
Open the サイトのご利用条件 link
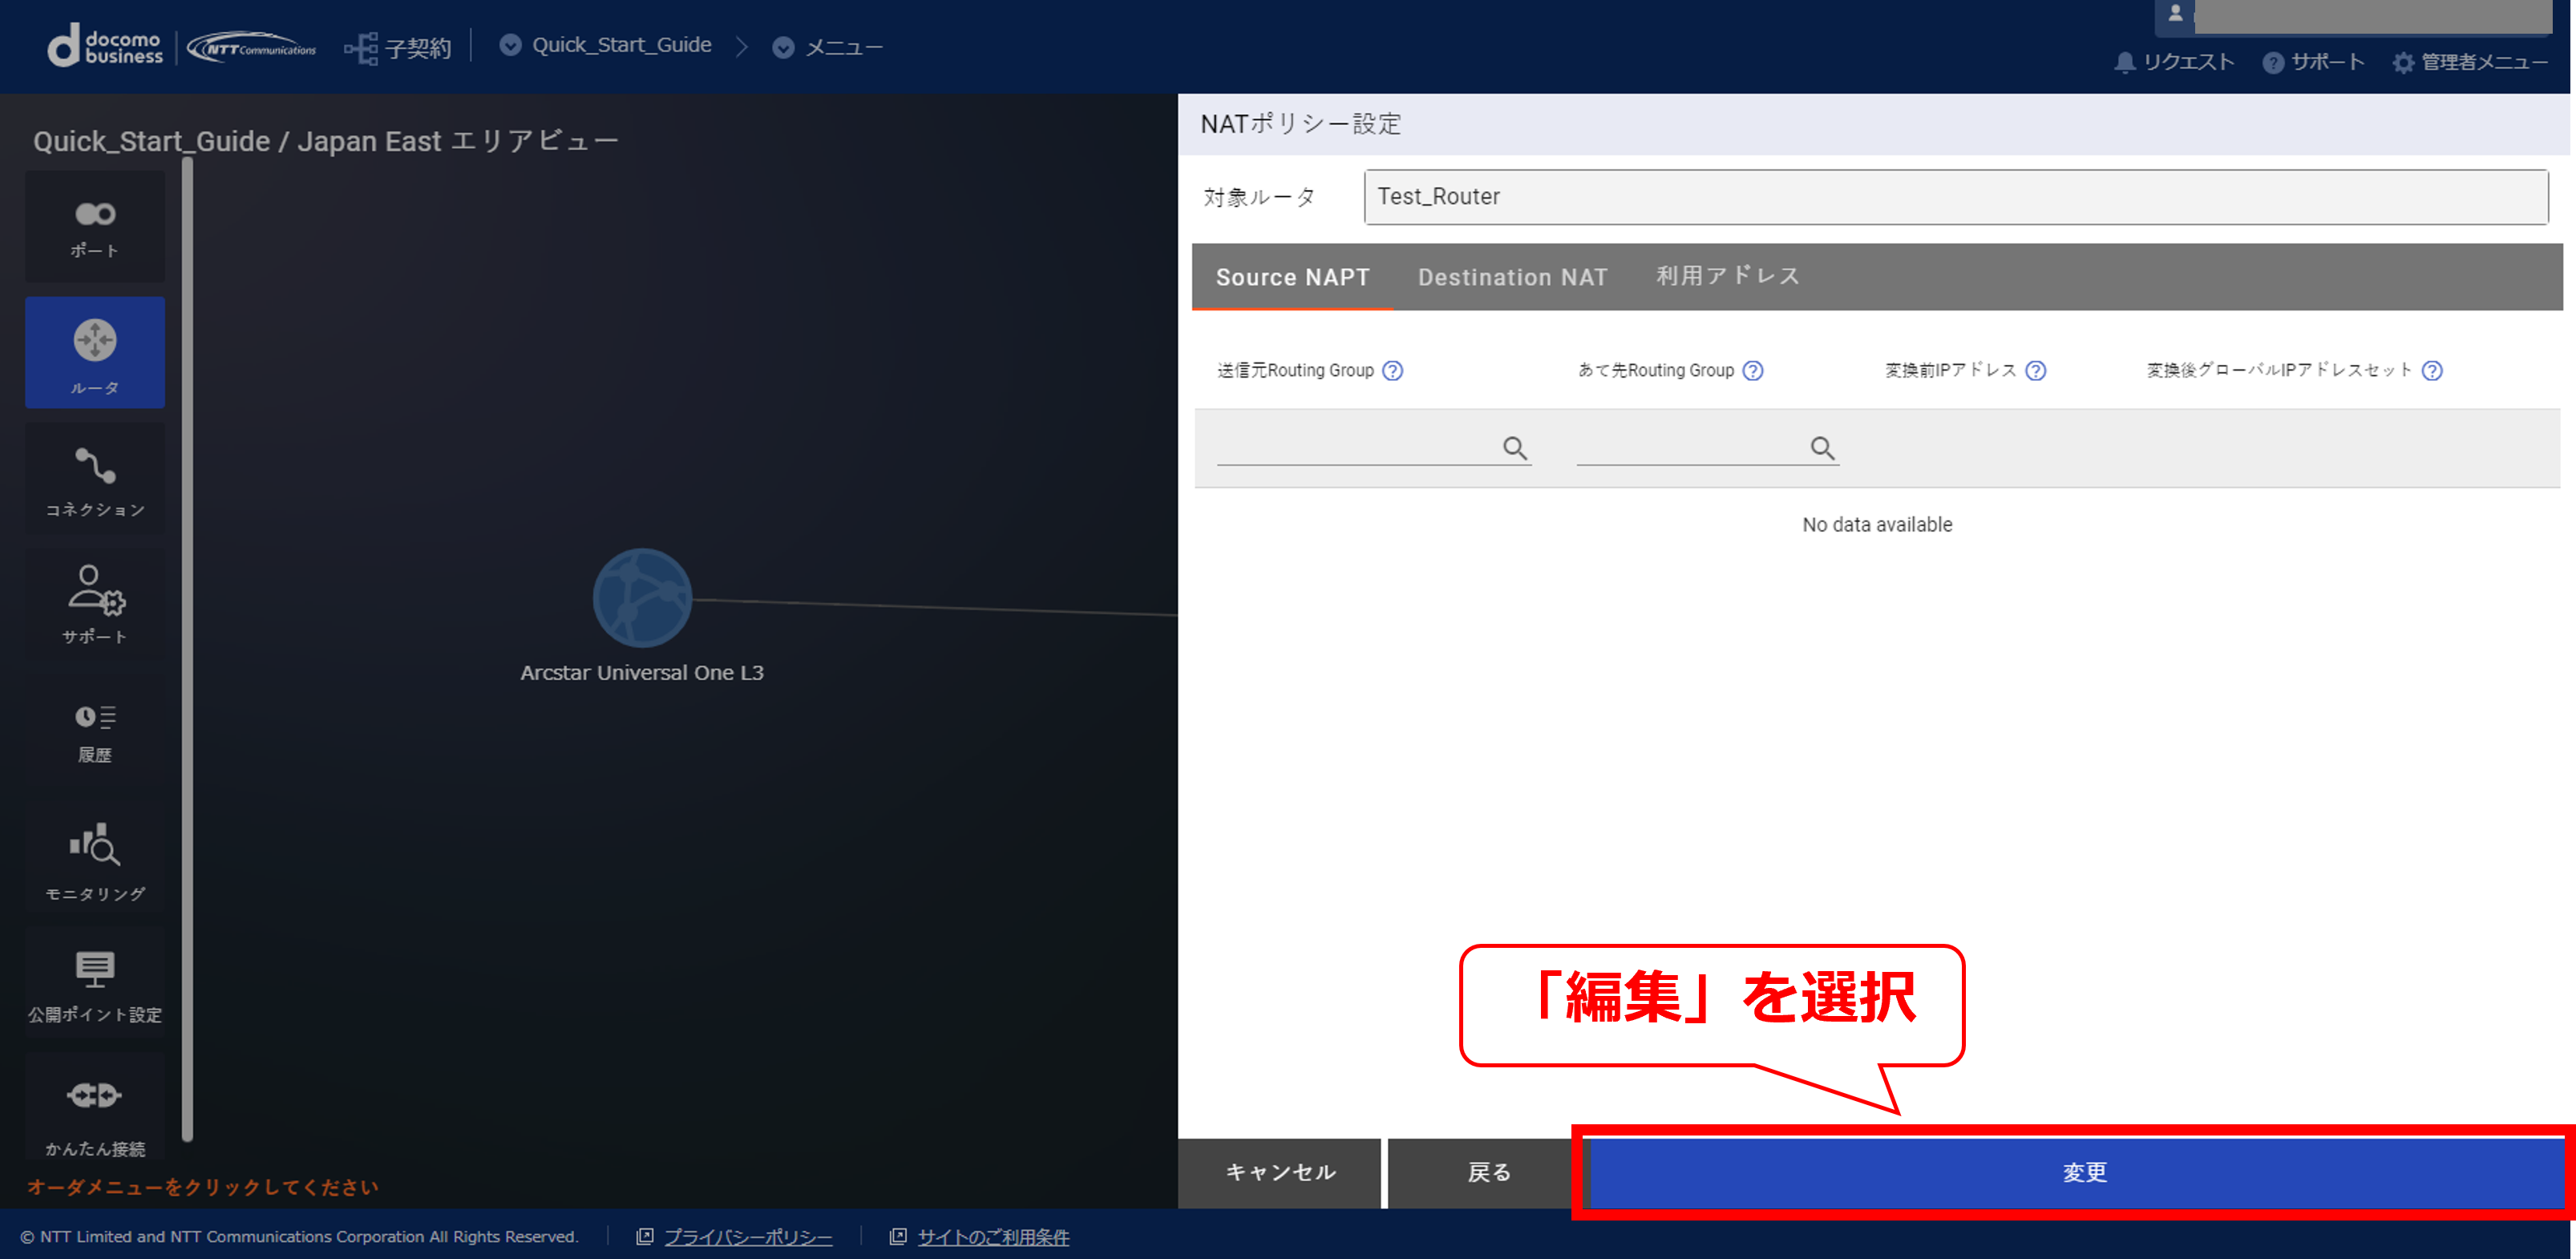click(993, 1237)
